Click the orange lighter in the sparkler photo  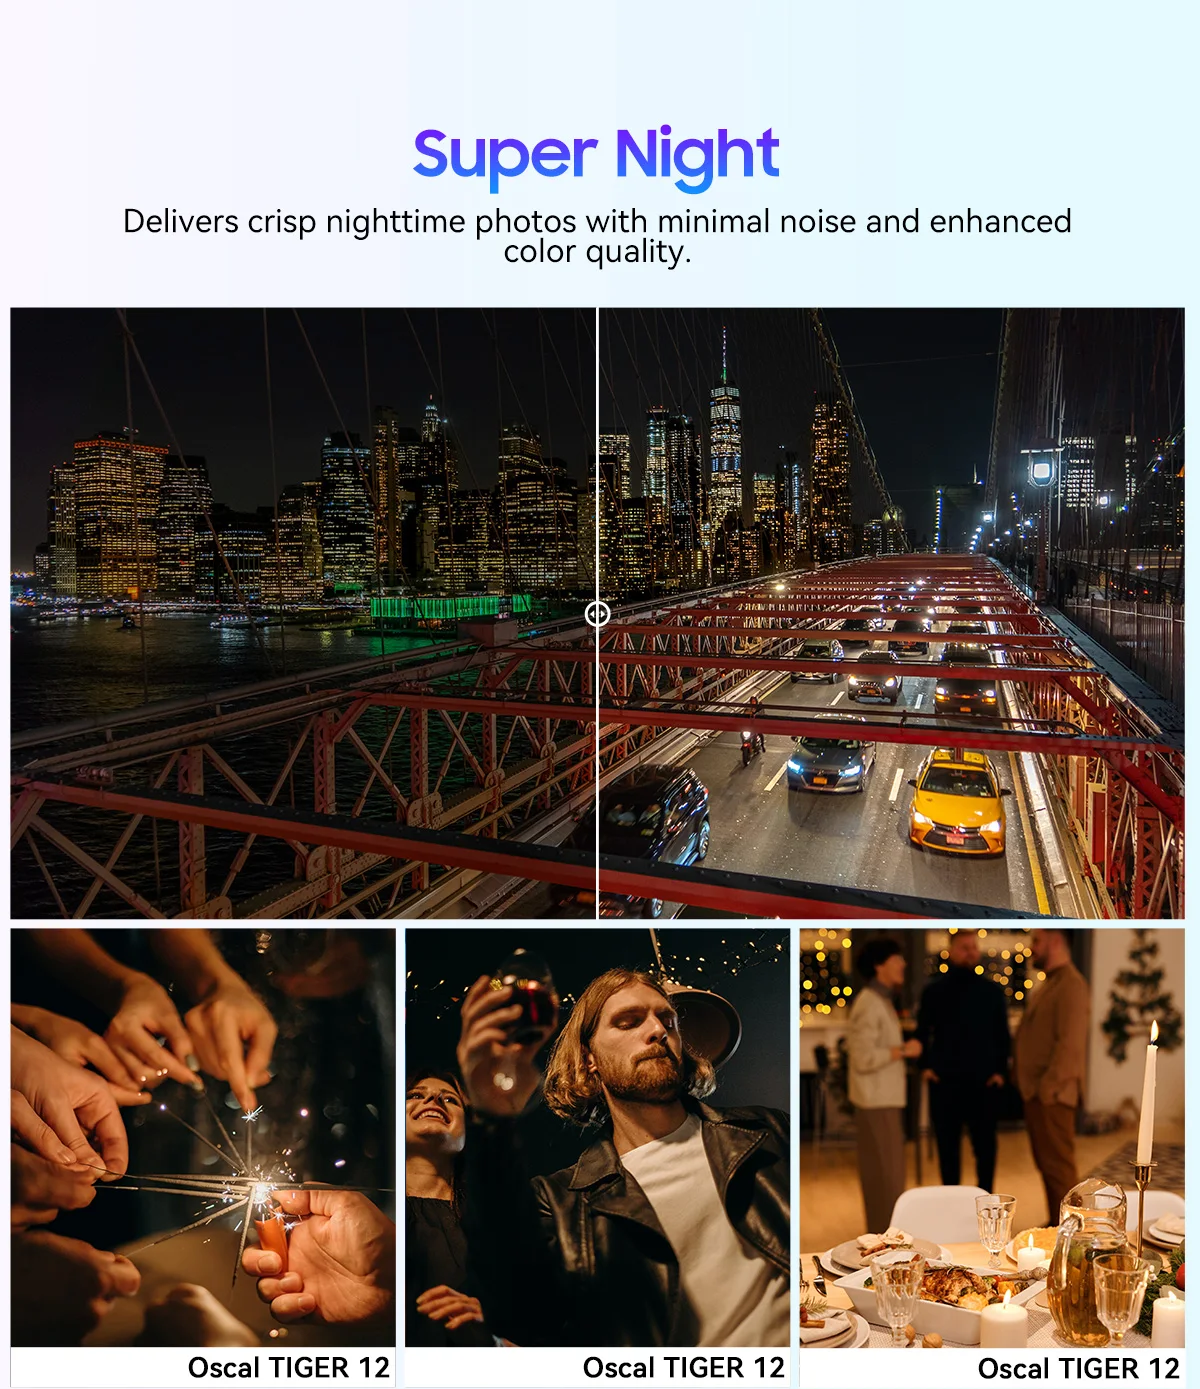[272, 1237]
